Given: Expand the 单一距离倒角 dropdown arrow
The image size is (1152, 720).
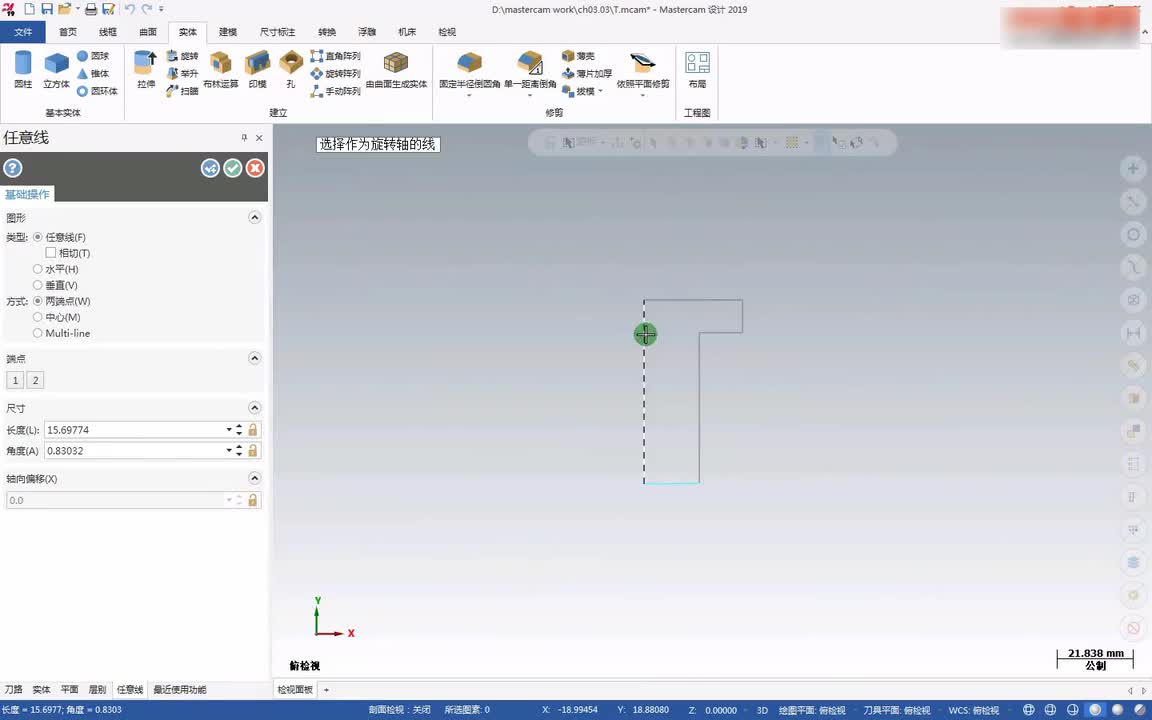Looking at the screenshot, I should tap(530, 96).
